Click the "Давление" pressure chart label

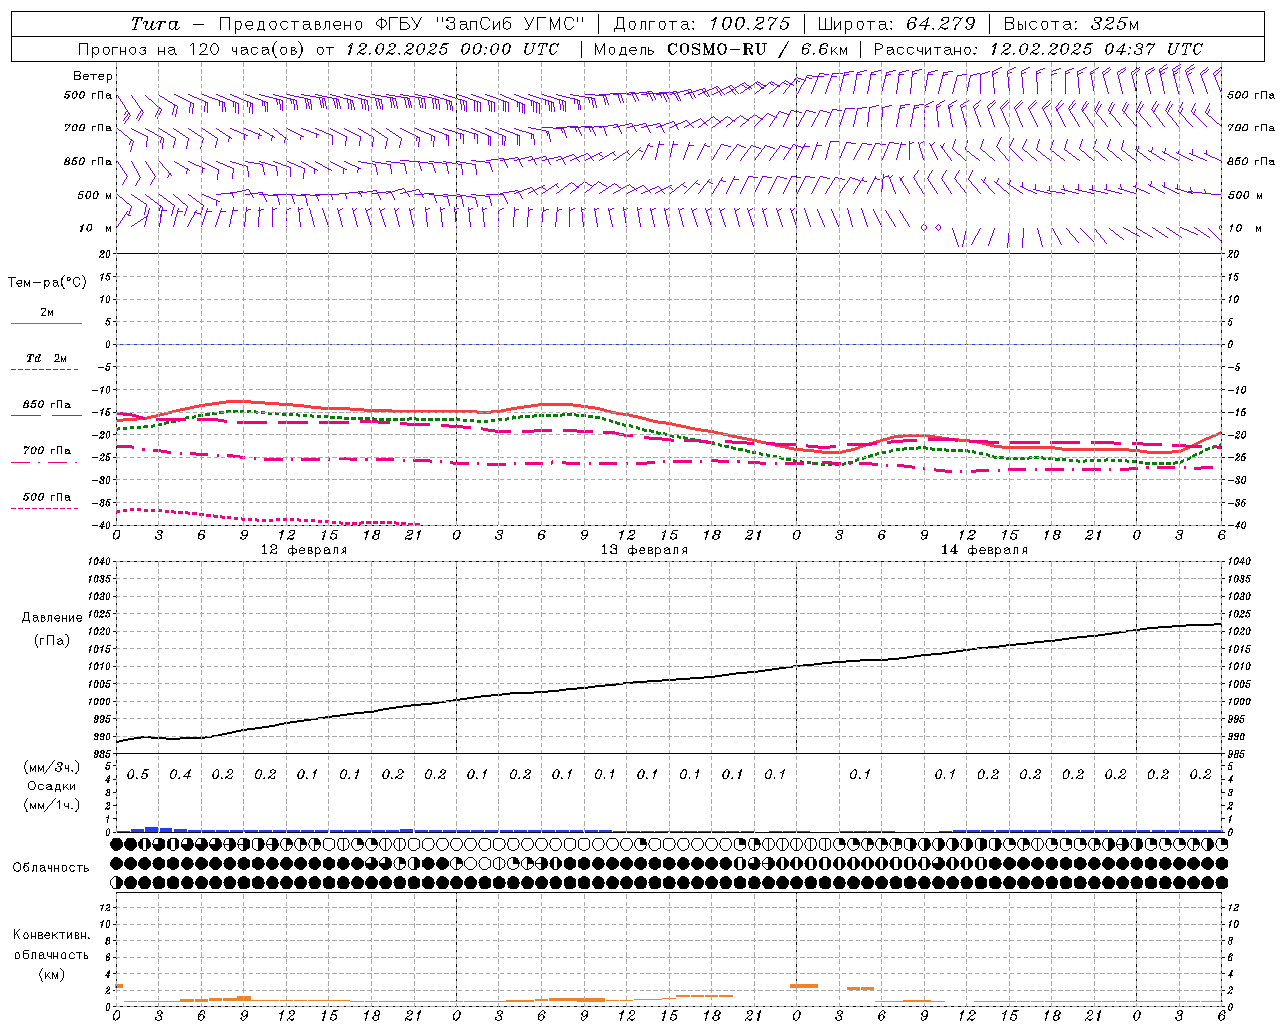point(52,618)
